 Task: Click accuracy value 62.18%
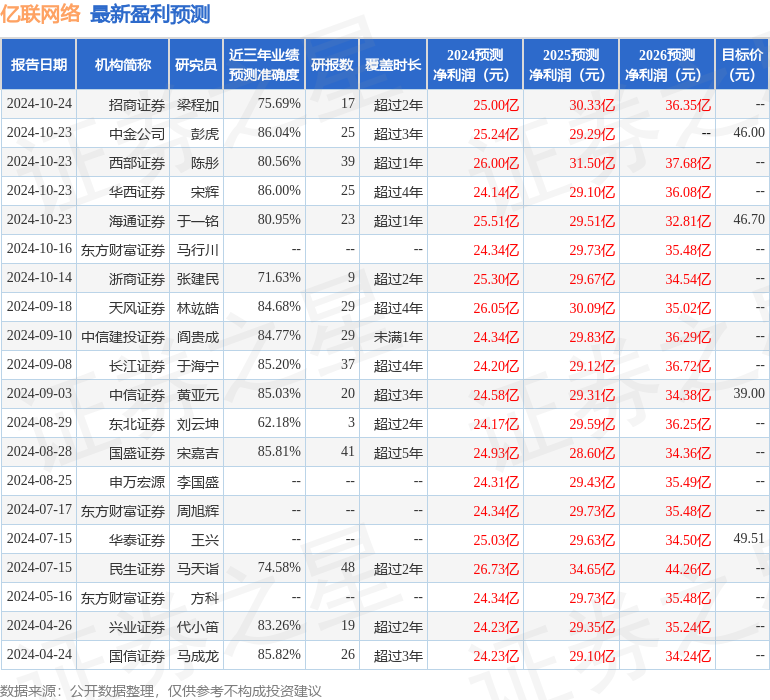[x=279, y=422]
